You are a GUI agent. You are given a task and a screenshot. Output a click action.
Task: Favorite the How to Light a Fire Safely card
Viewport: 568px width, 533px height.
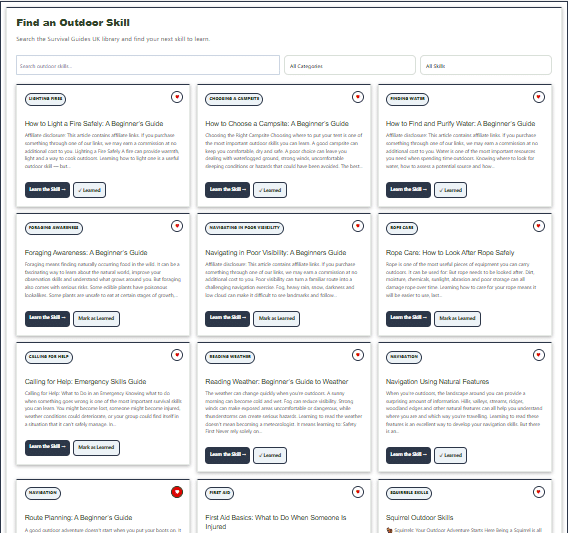[x=177, y=97]
